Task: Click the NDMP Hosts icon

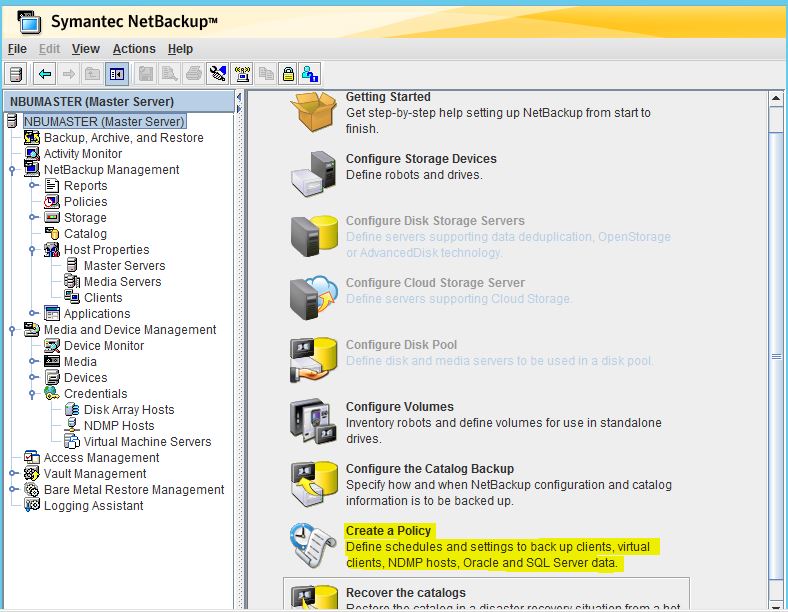Action: pos(72,425)
